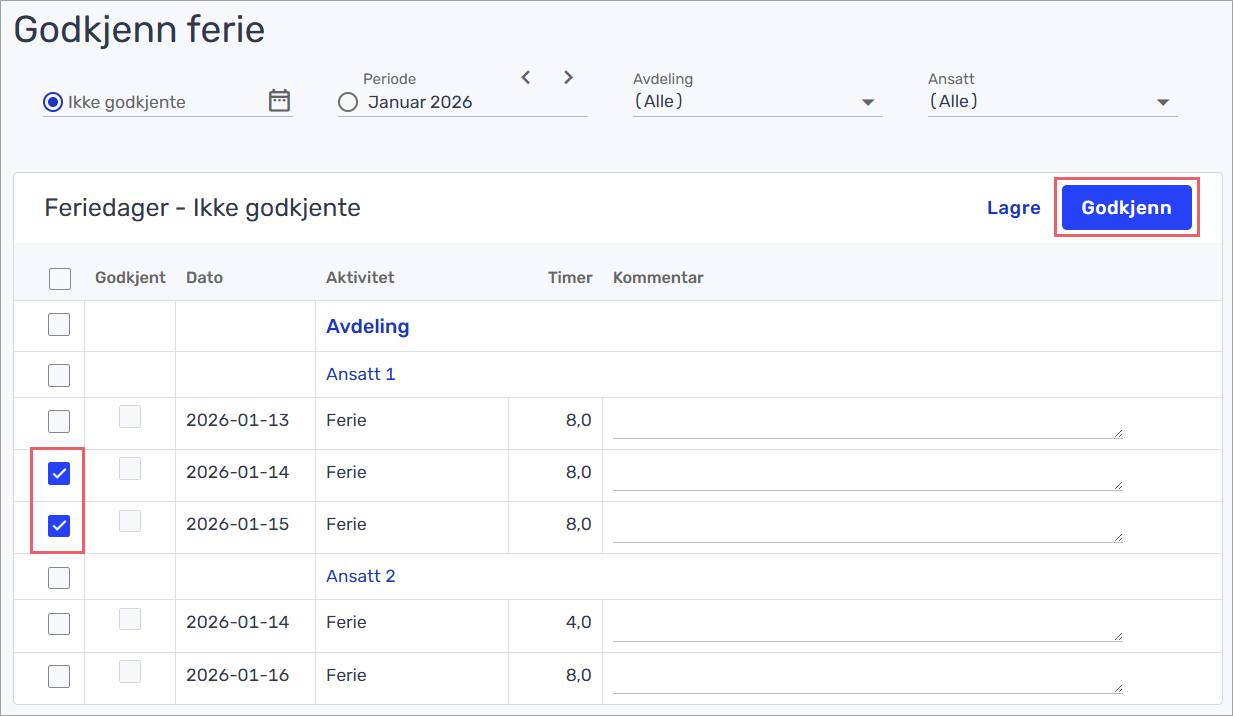Select the 2026-01-13 row checkbox
This screenshot has width=1233, height=716.
(59, 421)
